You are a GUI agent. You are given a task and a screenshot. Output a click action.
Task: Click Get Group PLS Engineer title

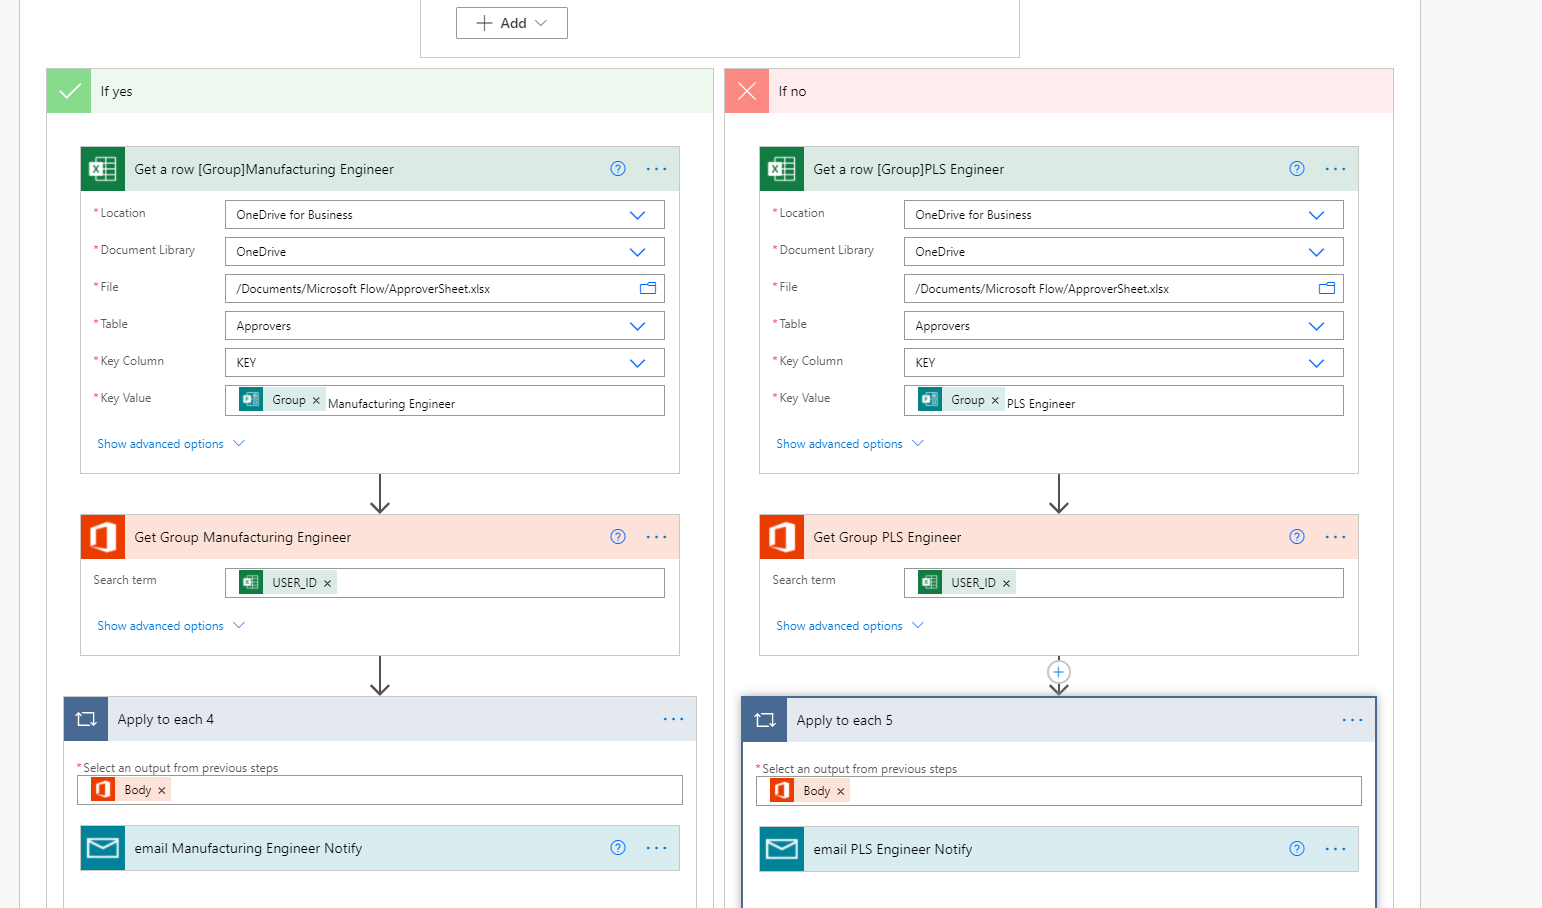point(887,537)
